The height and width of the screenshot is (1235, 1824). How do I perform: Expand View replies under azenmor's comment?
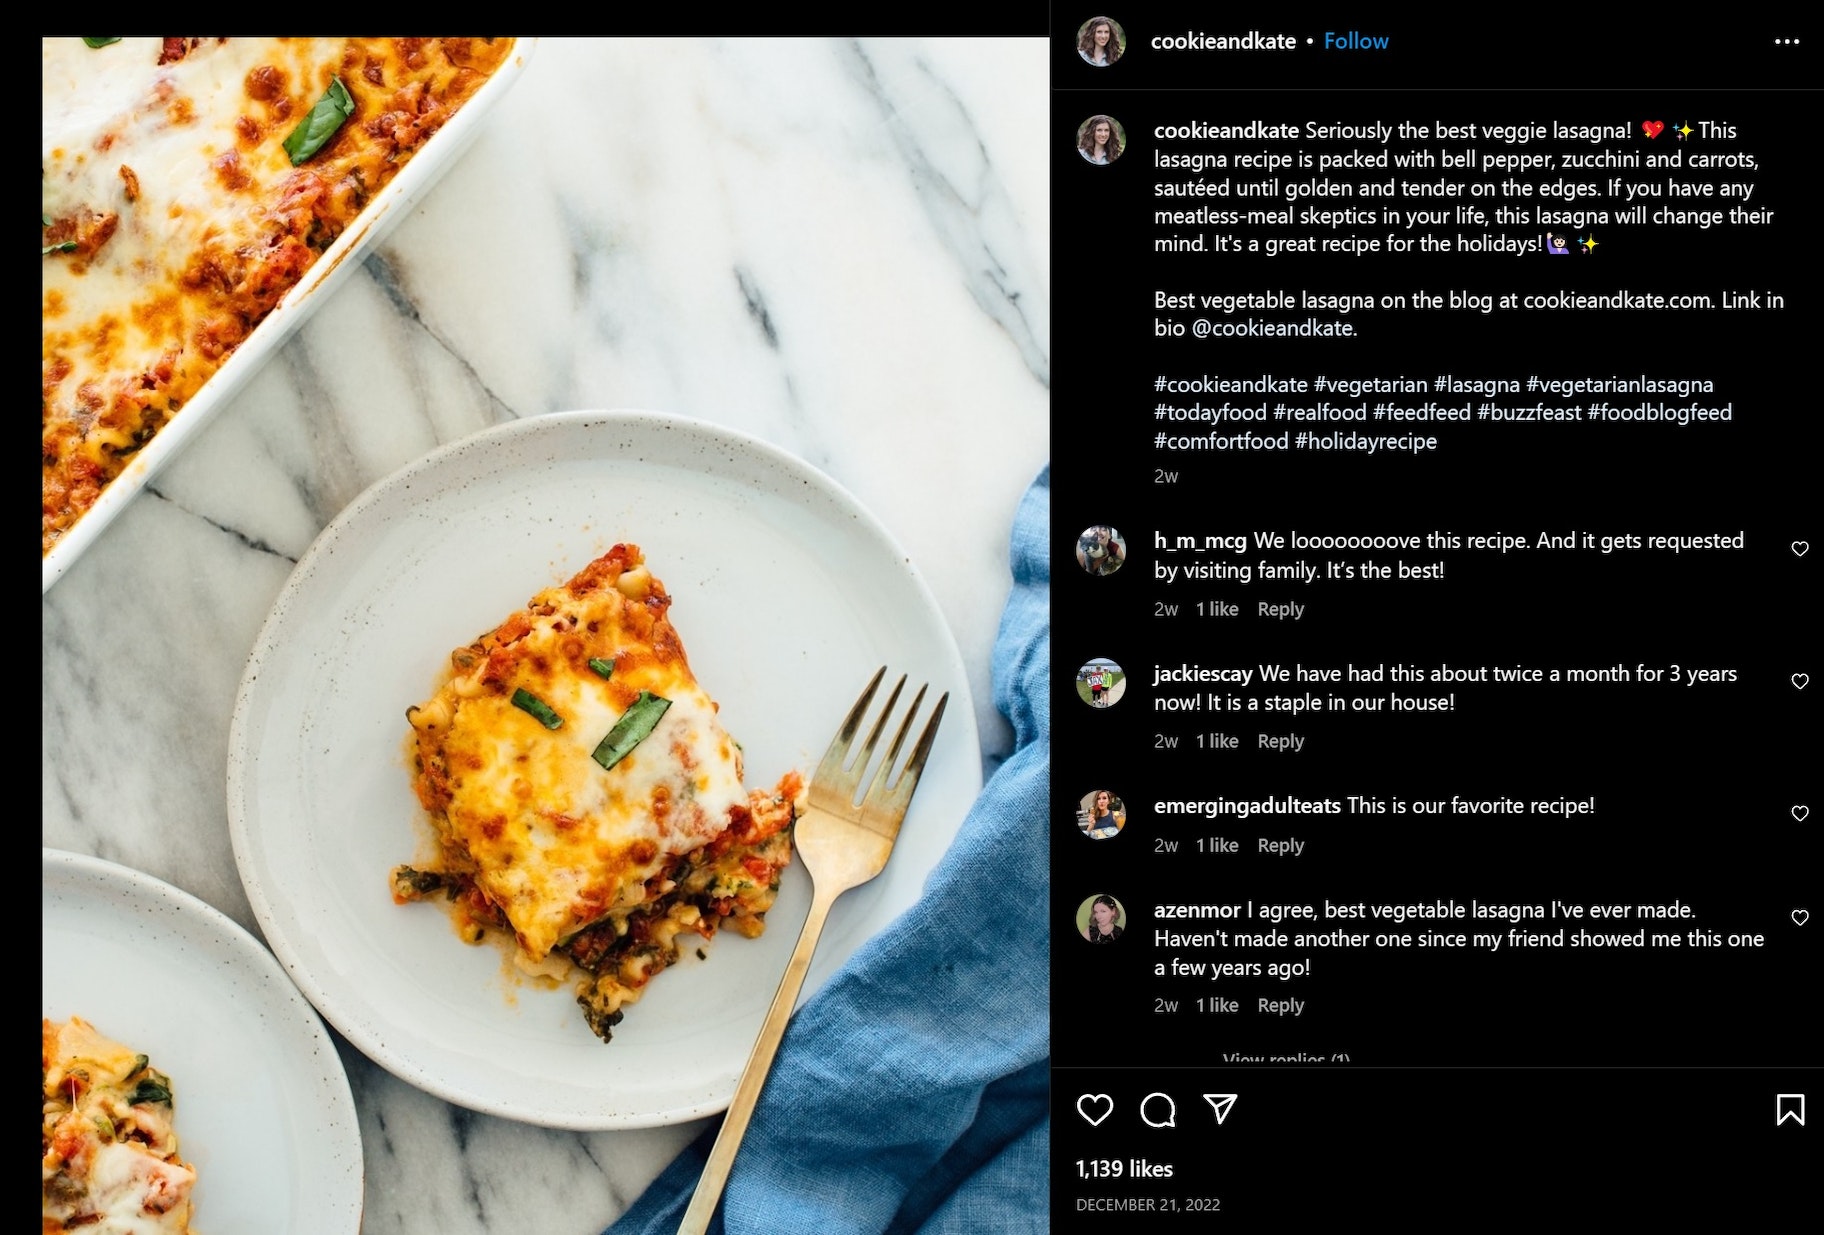[x=1286, y=1058]
